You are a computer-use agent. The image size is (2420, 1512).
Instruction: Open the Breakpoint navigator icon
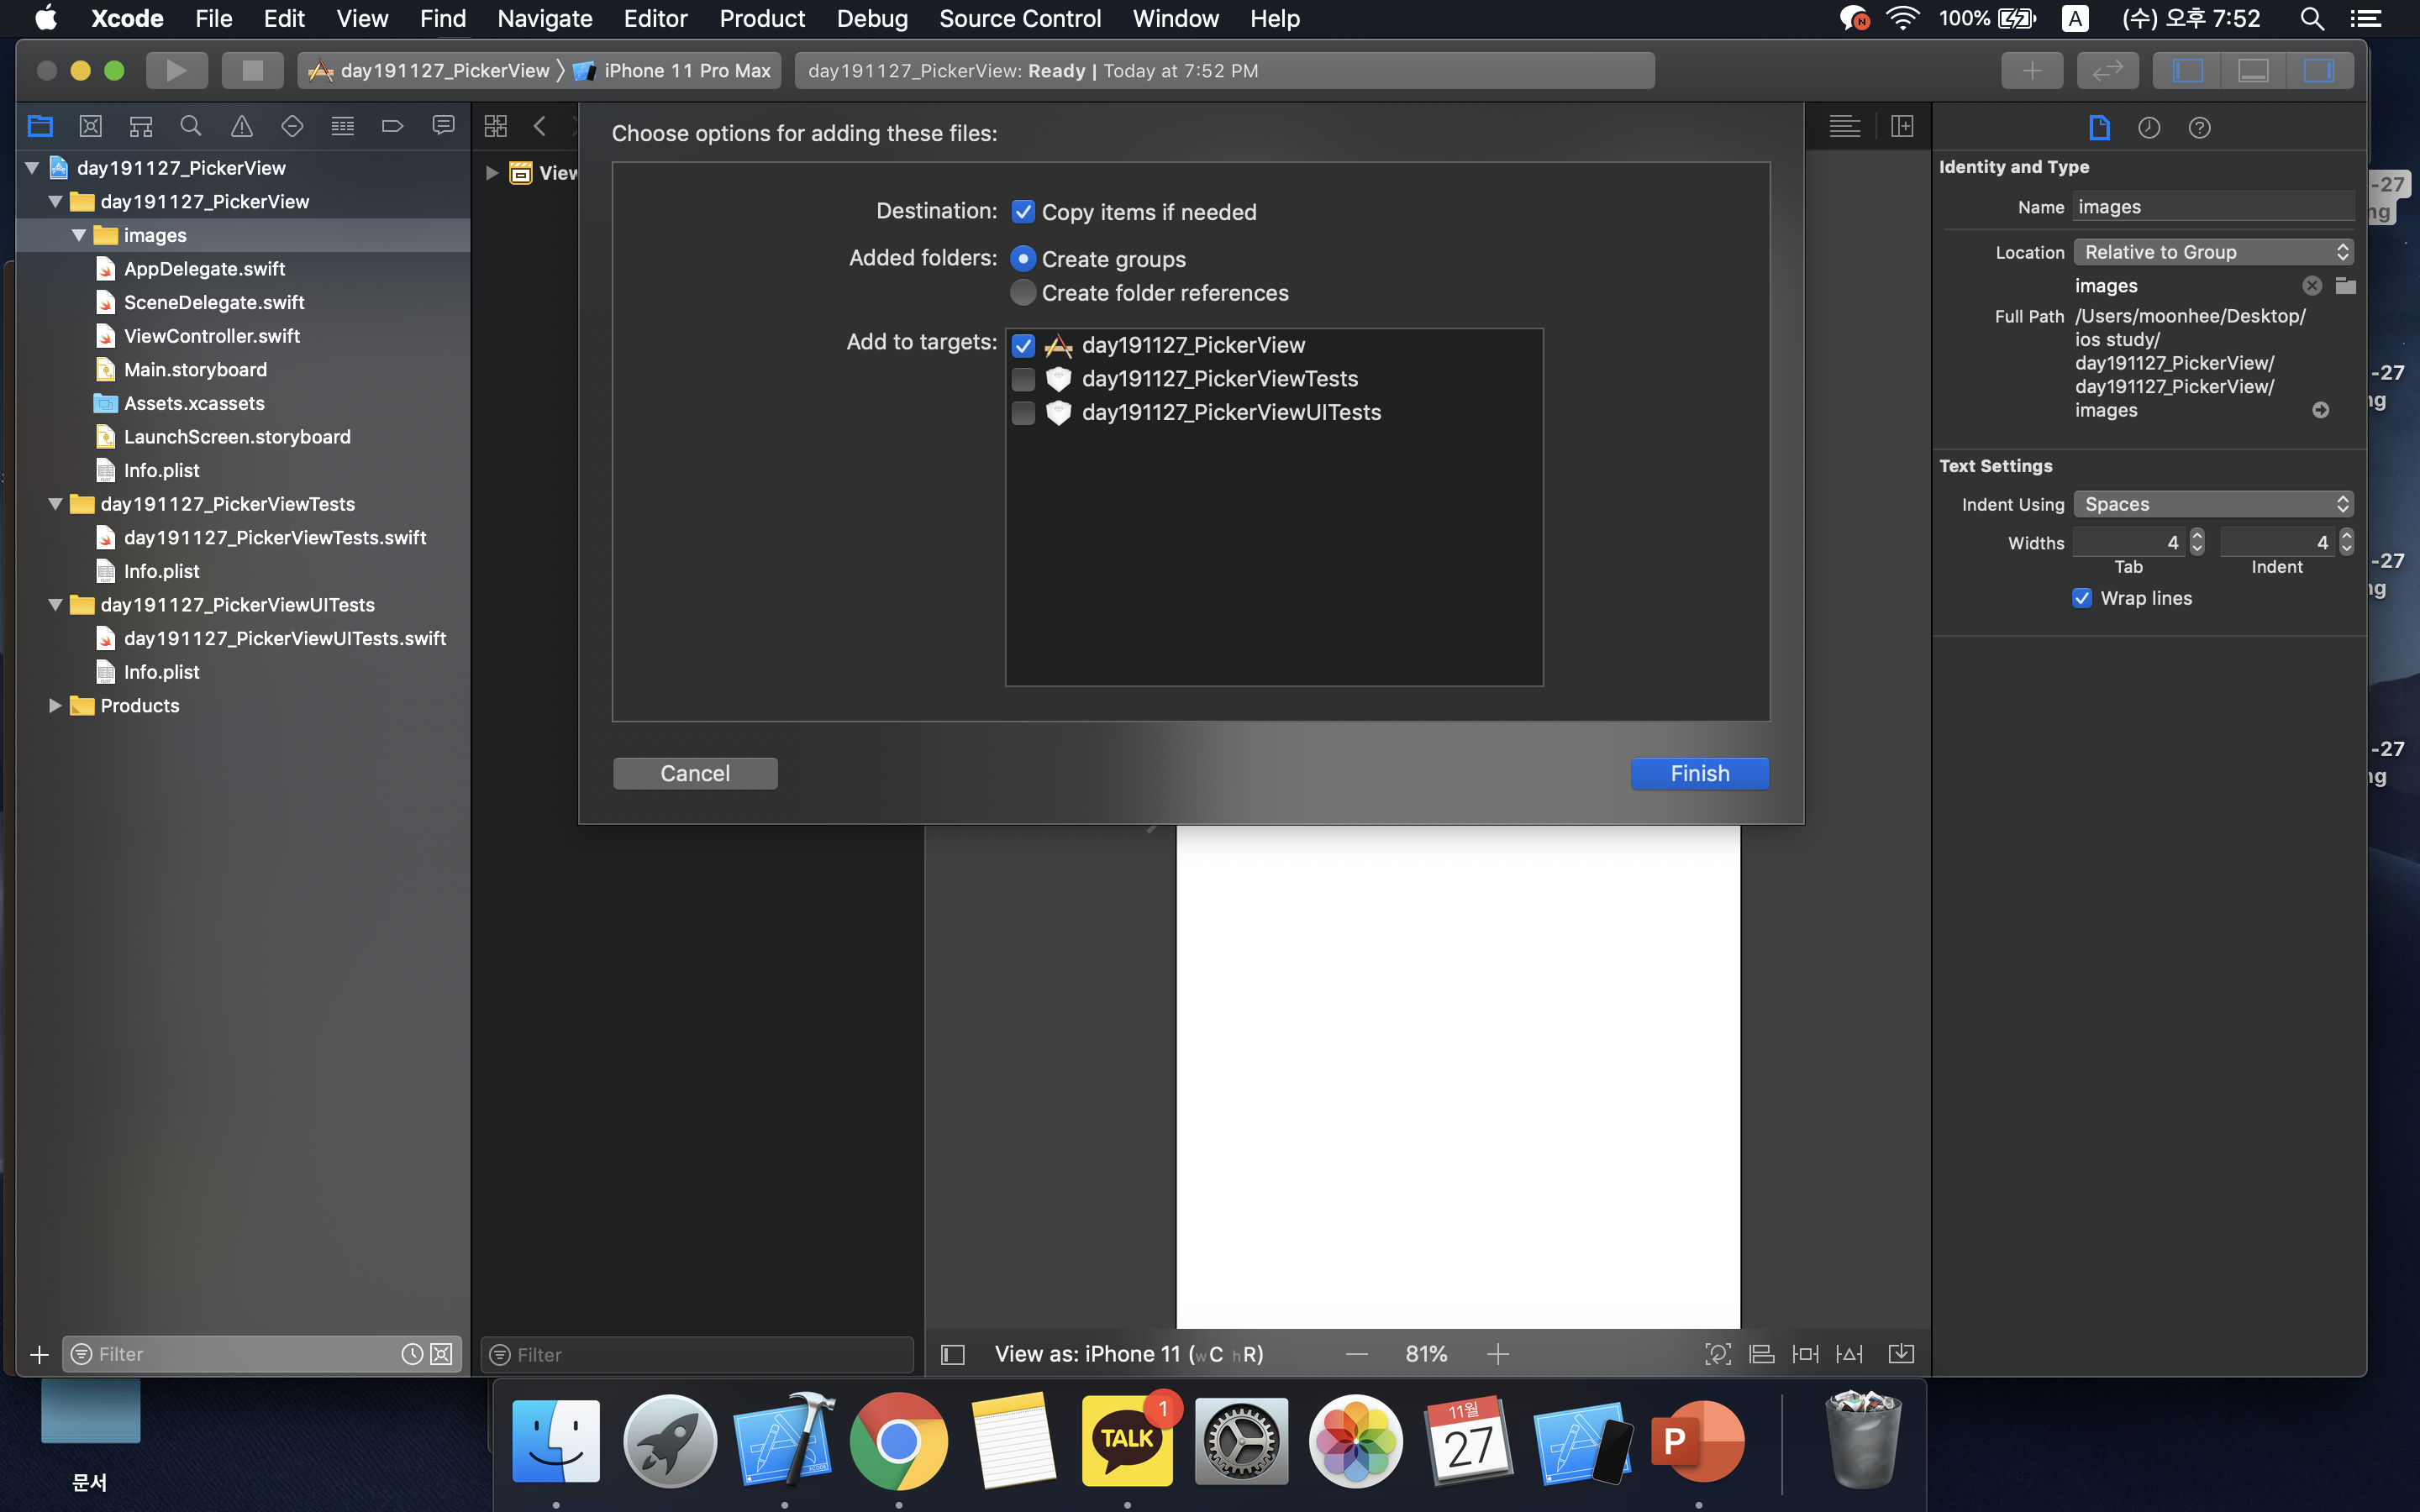click(x=392, y=126)
